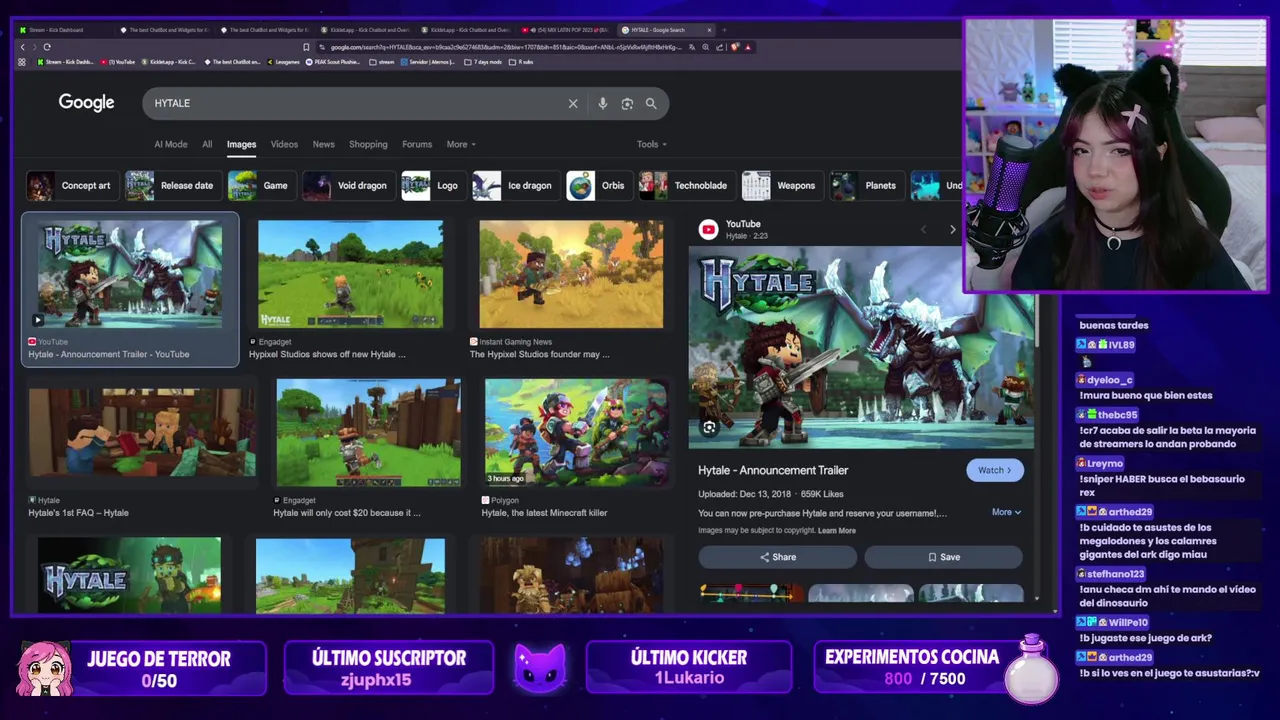1280x720 pixels.
Task: Click the Google logo
Action: (x=86, y=102)
